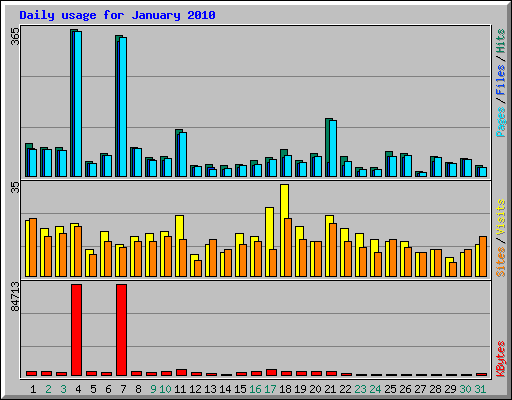Click the cyan pages bar for day 21

333,149
